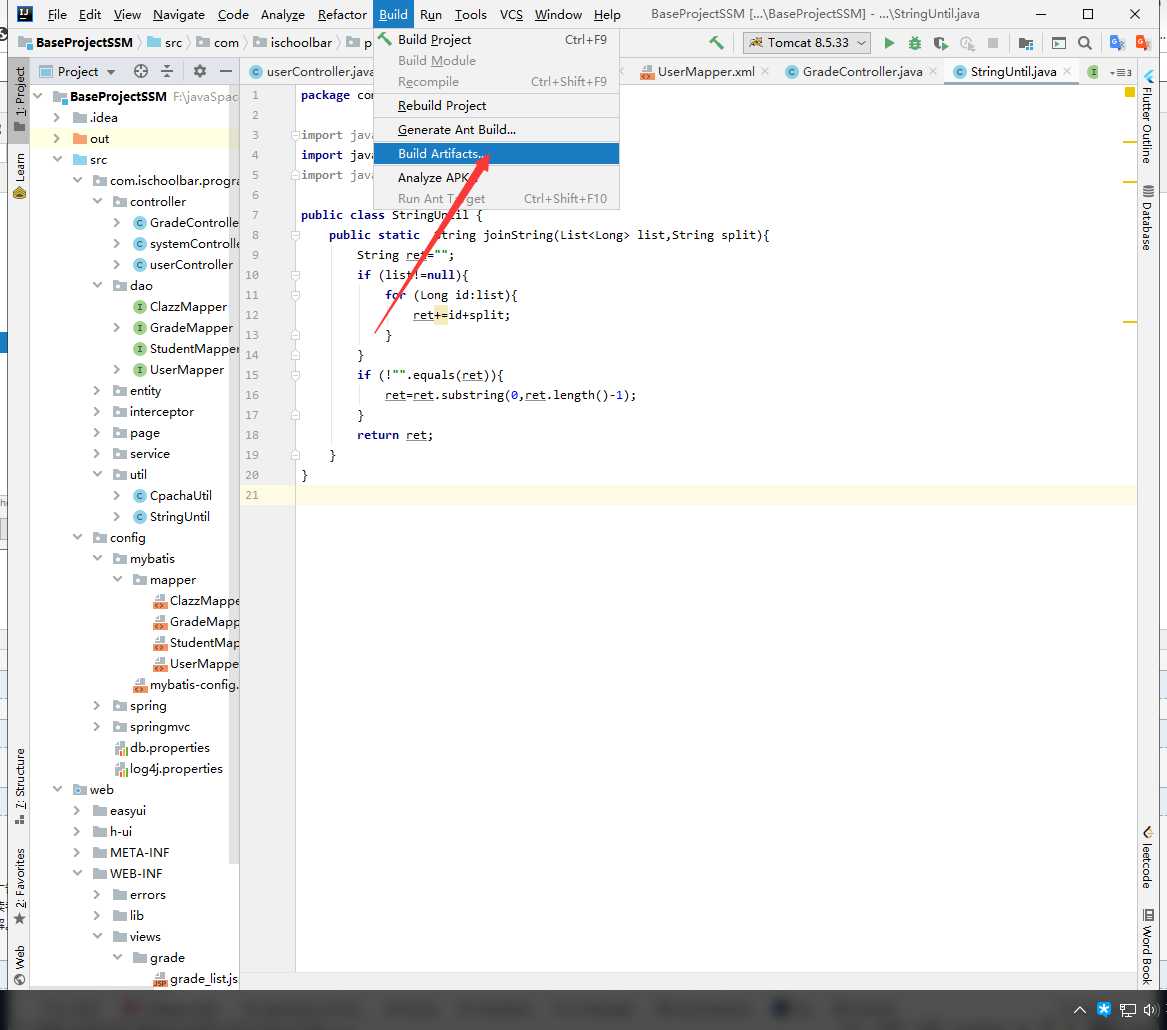Image resolution: width=1167 pixels, height=1030 pixels.
Task: Collapse all nodes with the Project panel icon
Action: [167, 71]
